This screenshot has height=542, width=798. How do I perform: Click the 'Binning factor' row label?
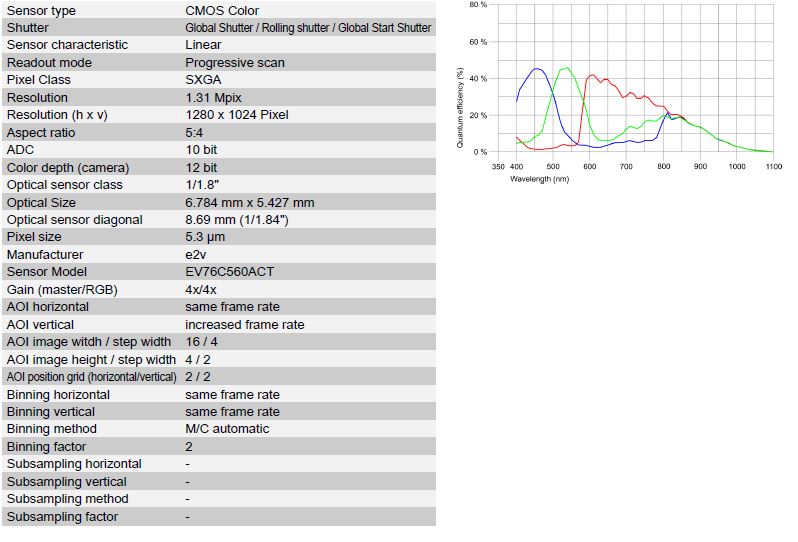point(46,447)
